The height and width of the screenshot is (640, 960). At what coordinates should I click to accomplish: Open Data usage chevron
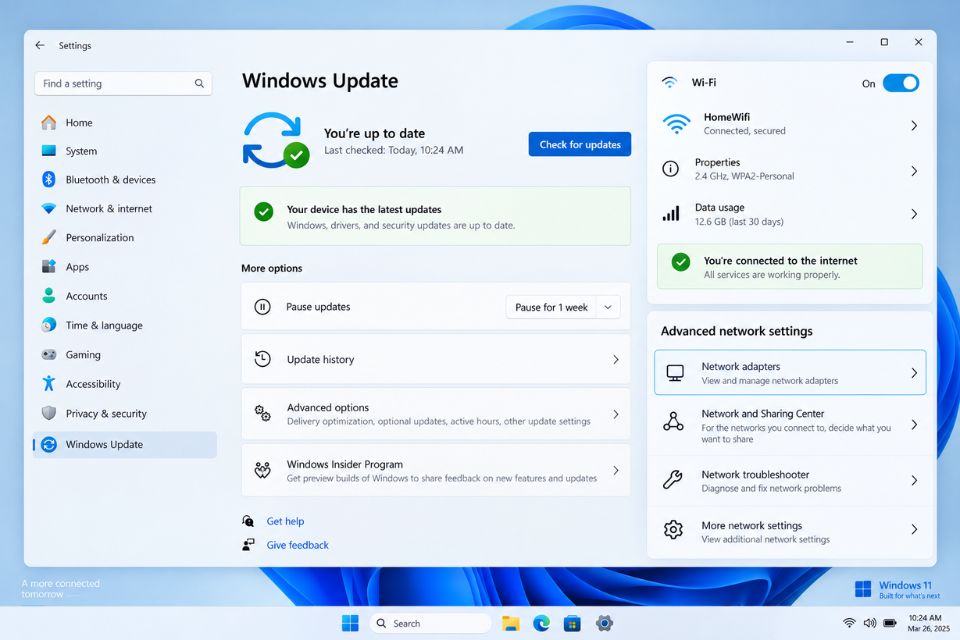coord(913,214)
